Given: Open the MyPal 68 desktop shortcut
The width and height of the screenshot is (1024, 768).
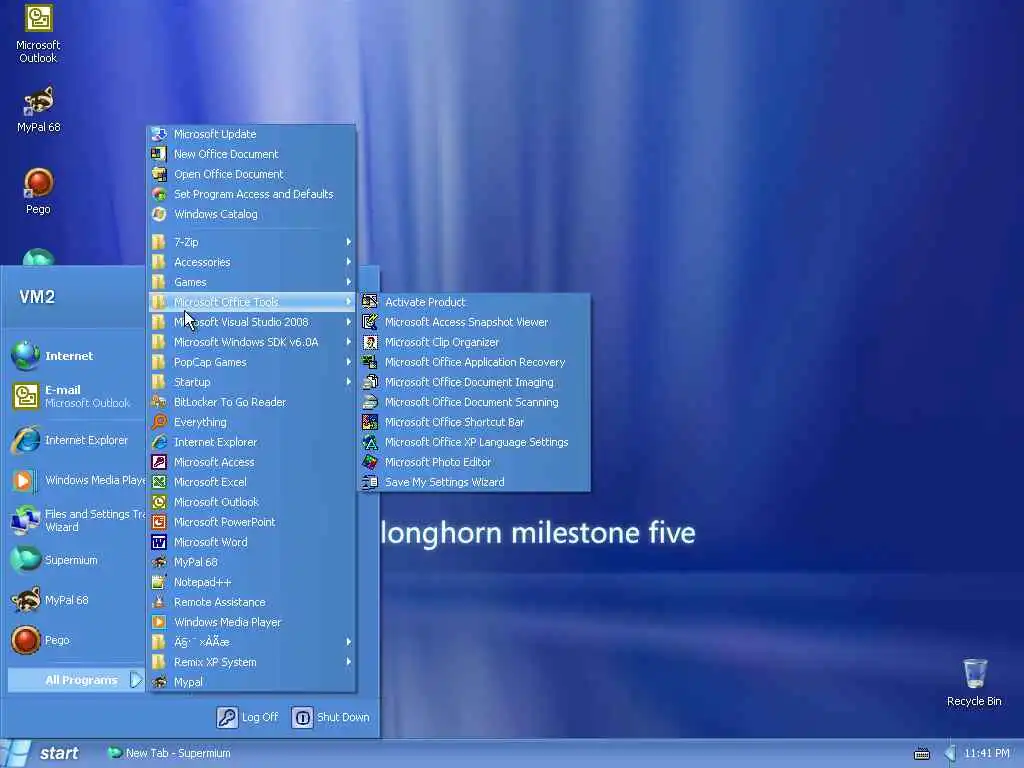Looking at the screenshot, I should (x=39, y=109).
